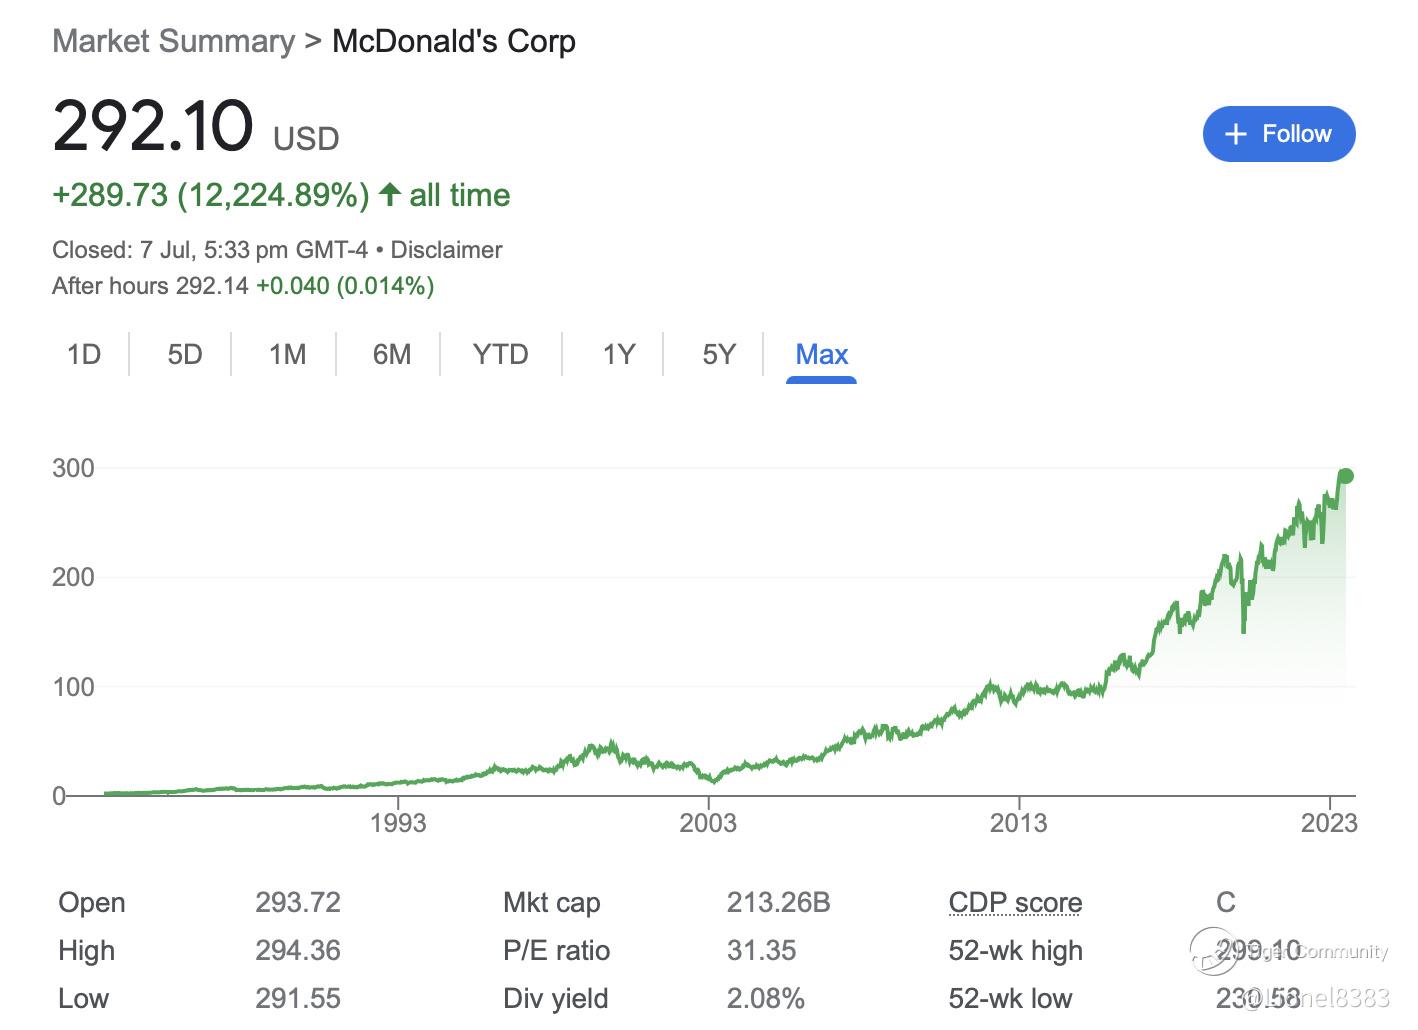The width and height of the screenshot is (1418, 1030).
Task: Click the Disclaimer link
Action: 446,250
